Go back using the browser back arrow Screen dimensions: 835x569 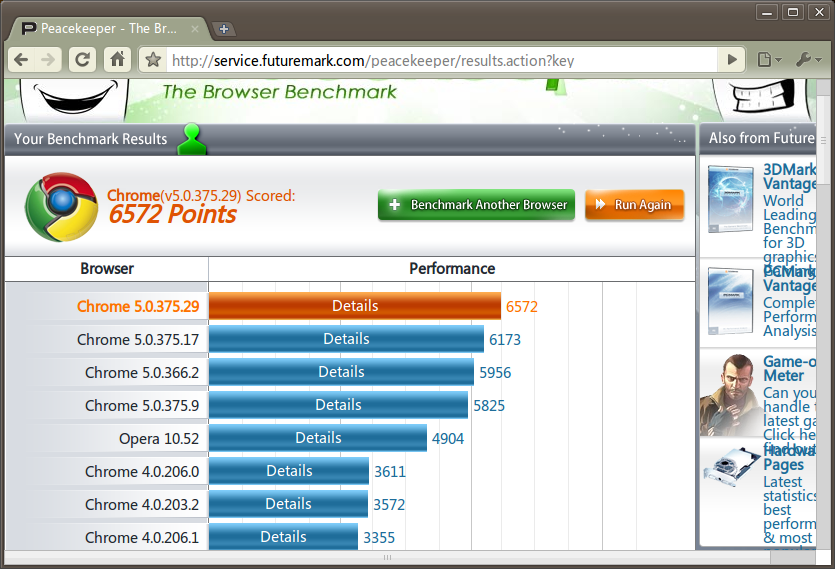(22, 60)
